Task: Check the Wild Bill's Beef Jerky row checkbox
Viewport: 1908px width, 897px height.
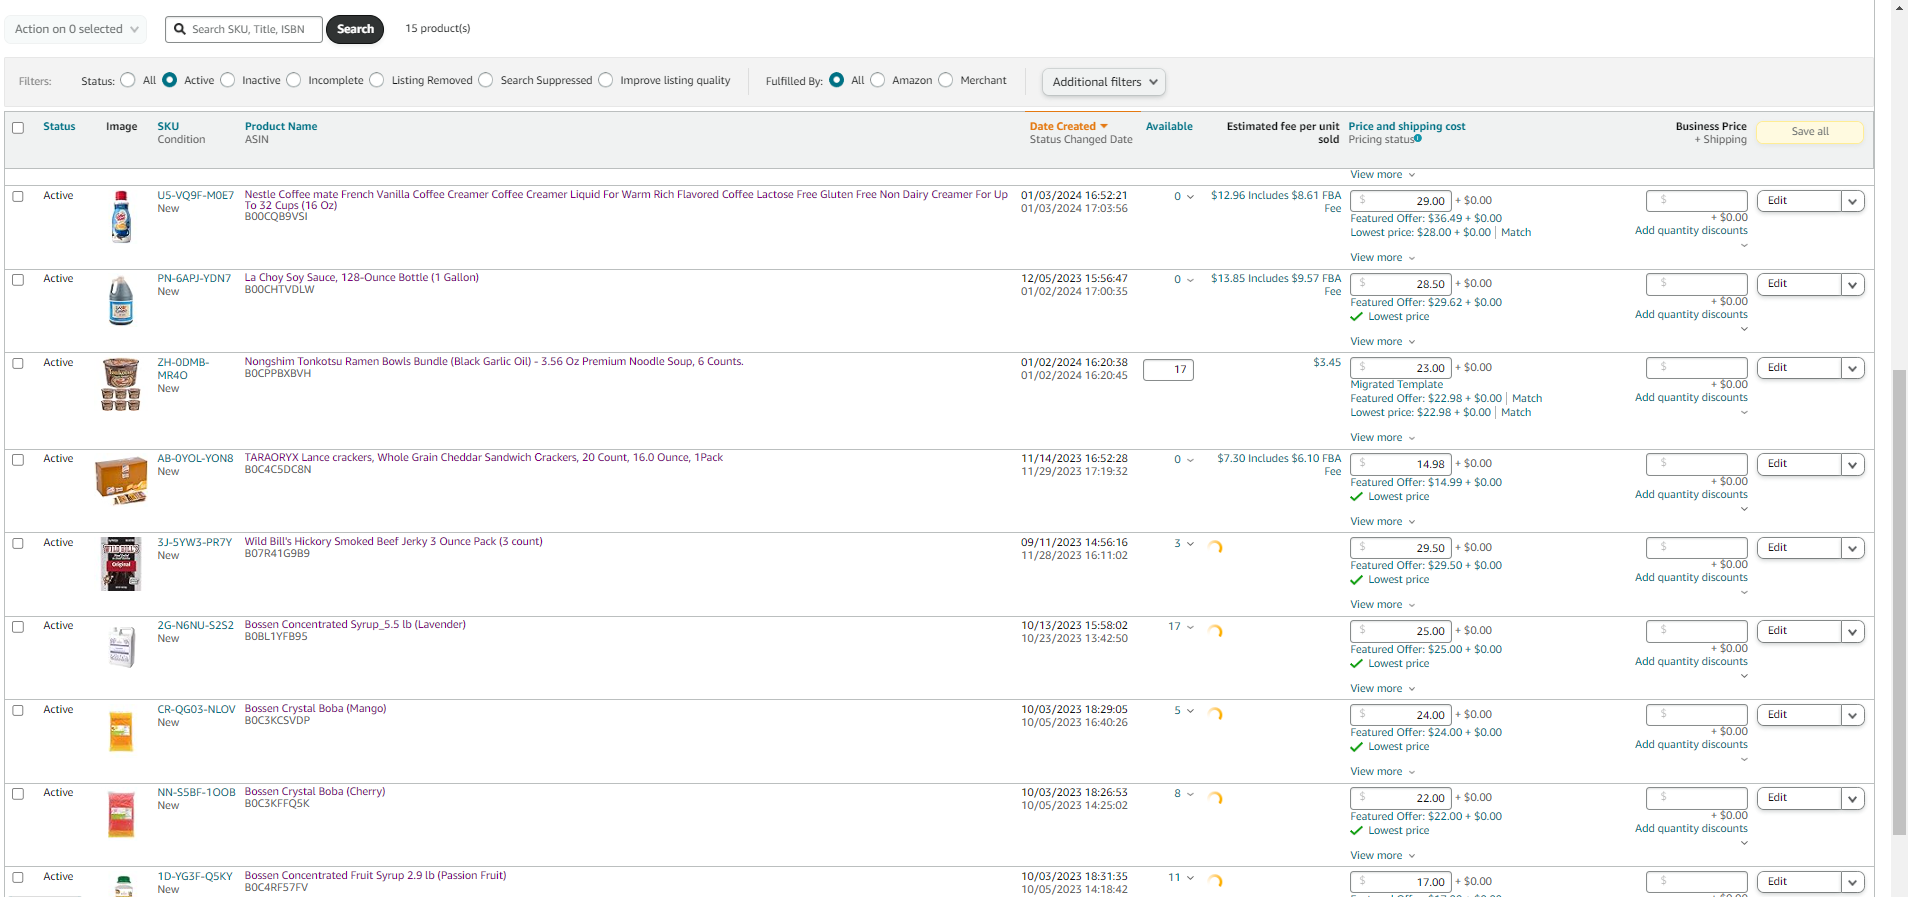Action: point(18,543)
